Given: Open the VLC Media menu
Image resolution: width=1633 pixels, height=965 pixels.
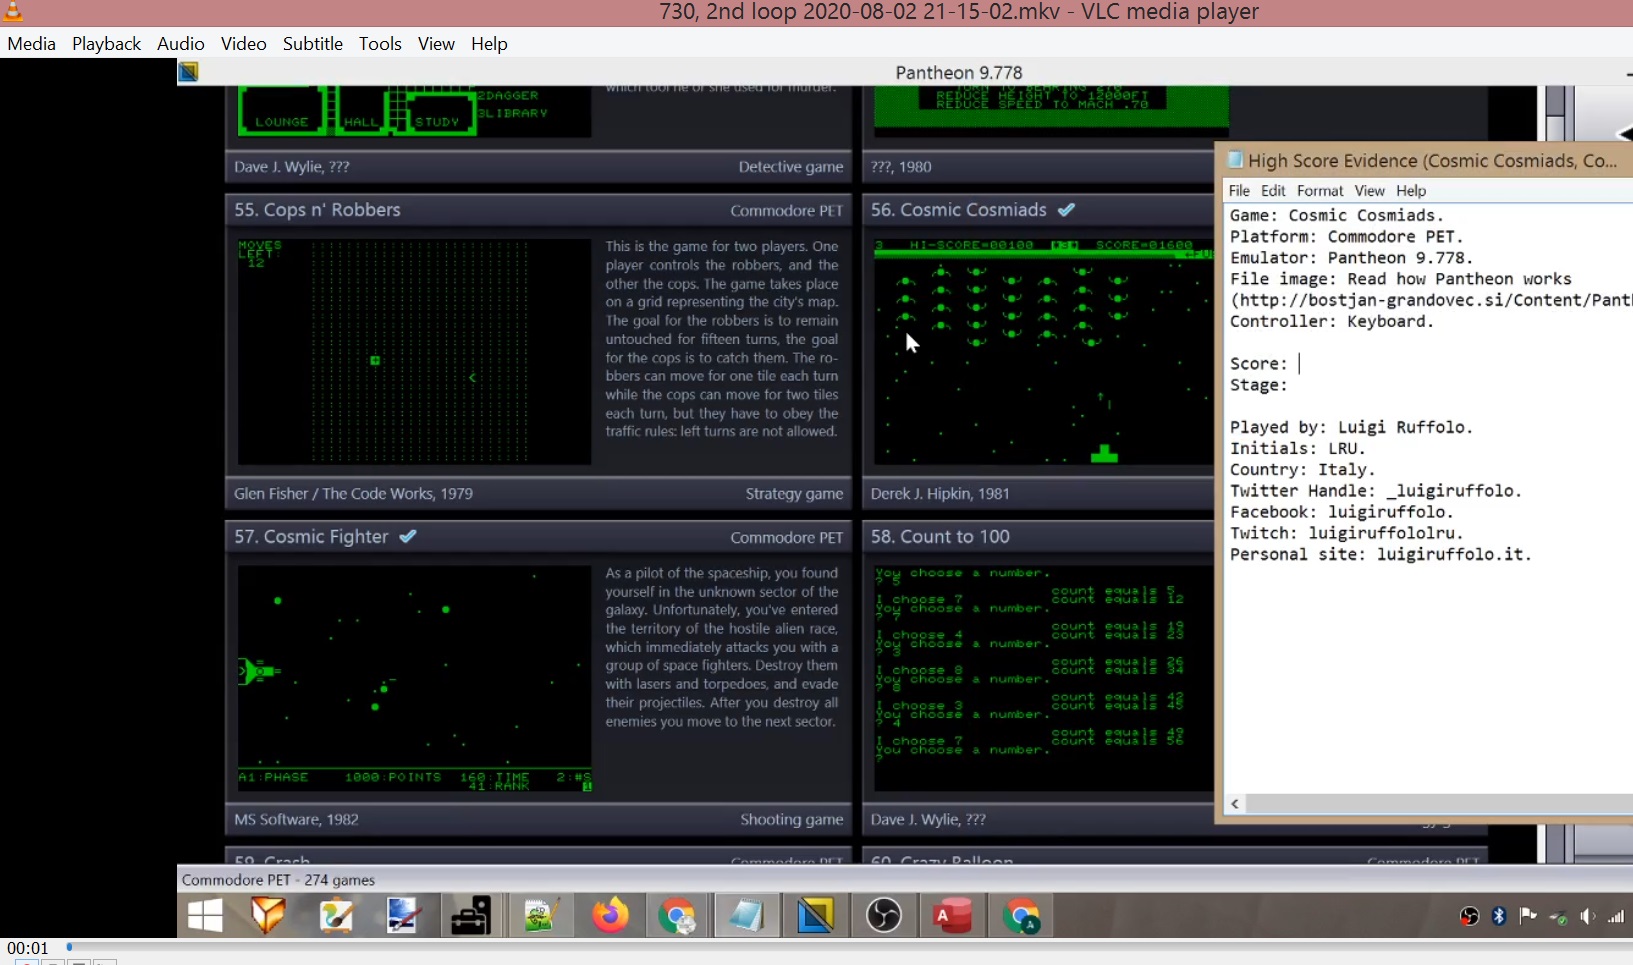Looking at the screenshot, I should [x=31, y=44].
